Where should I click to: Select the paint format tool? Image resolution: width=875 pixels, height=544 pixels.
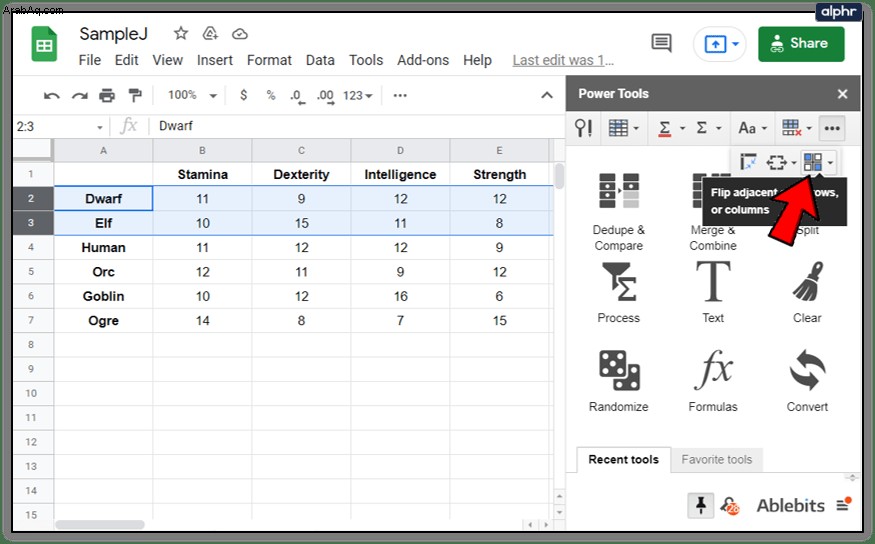tap(134, 95)
